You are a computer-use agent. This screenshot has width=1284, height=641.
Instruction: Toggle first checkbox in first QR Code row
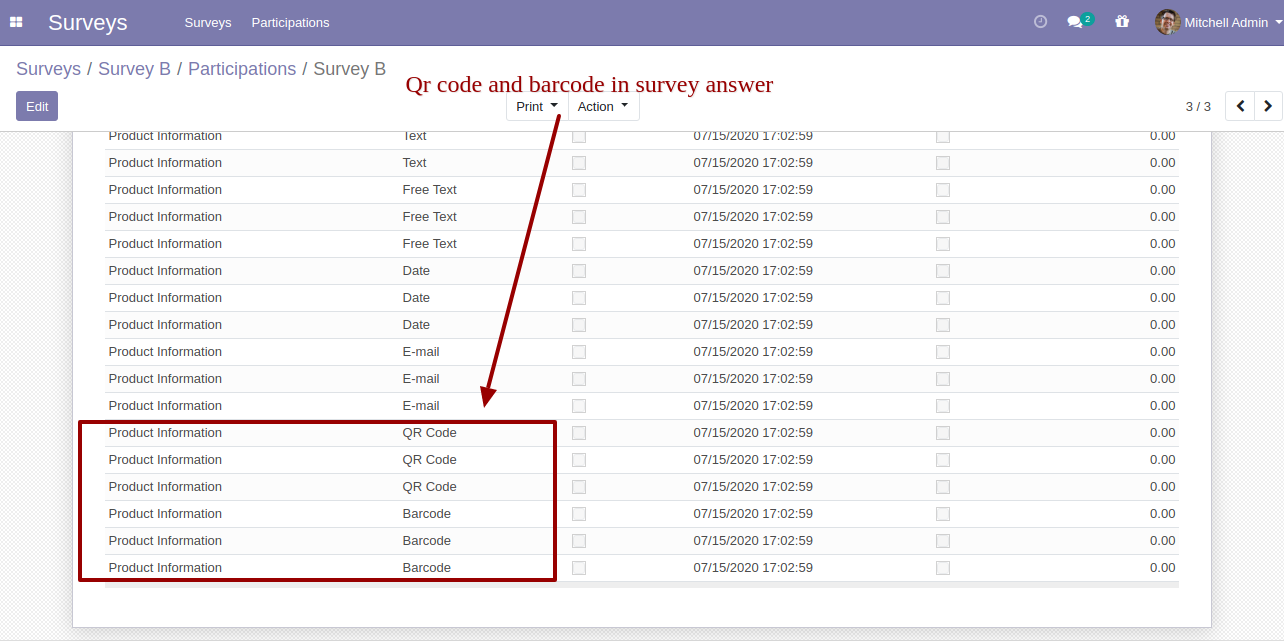pyautogui.click(x=579, y=433)
